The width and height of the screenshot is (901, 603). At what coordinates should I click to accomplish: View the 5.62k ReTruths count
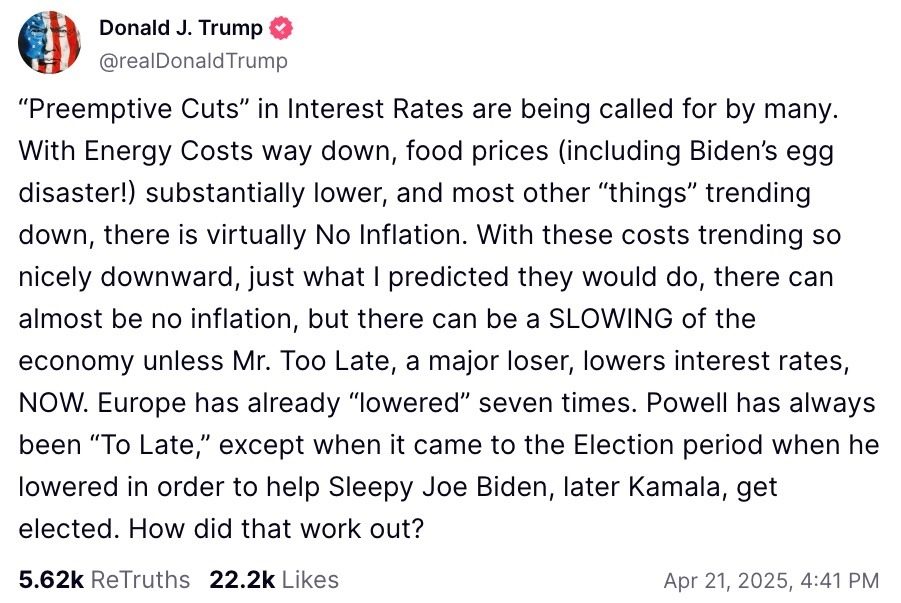pyautogui.click(x=51, y=579)
